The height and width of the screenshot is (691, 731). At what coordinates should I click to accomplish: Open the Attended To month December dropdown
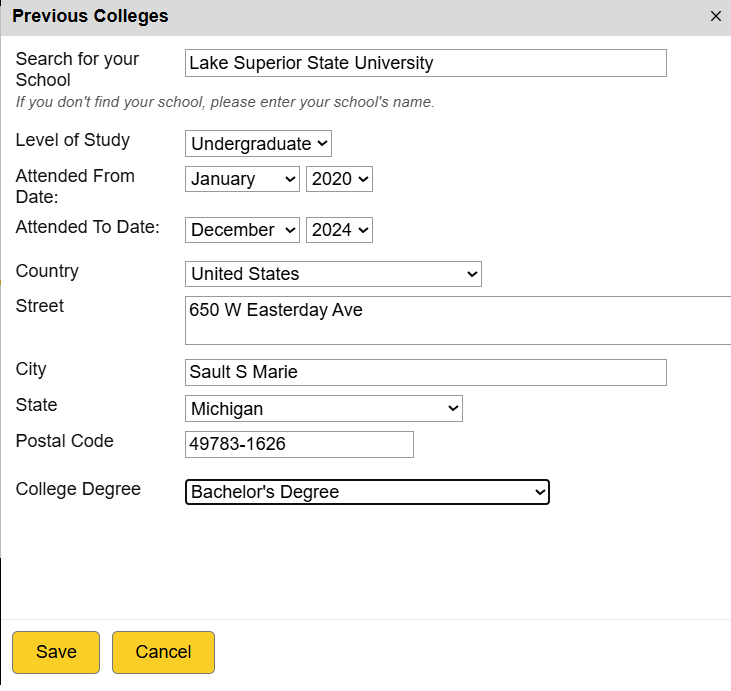tap(242, 230)
